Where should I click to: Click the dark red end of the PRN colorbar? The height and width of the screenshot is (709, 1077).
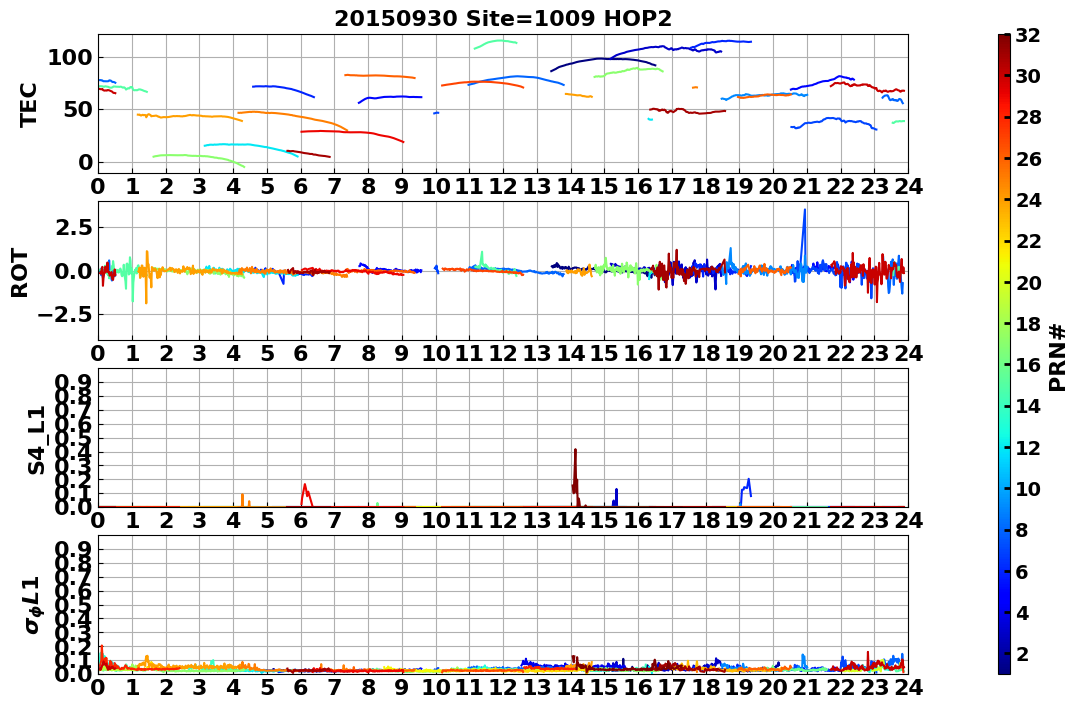pyautogui.click(x=1004, y=43)
